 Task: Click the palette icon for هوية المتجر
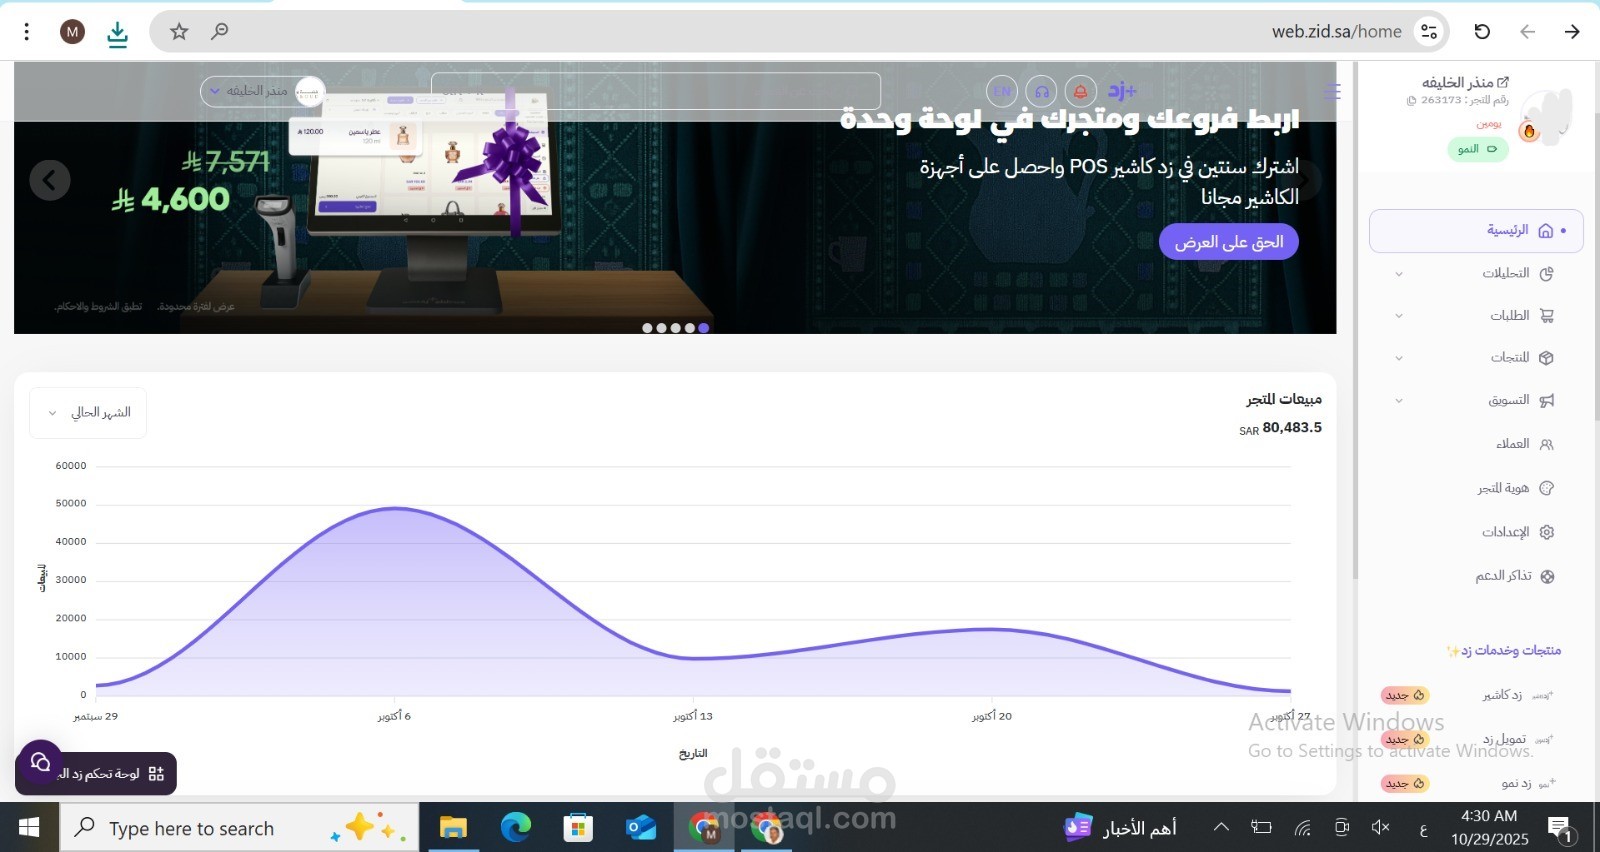1547,488
